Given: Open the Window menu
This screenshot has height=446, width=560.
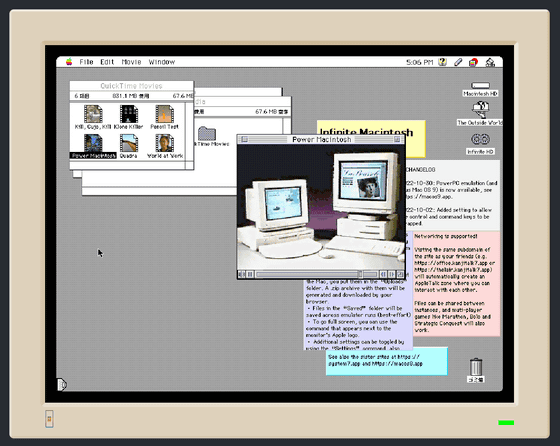Looking at the screenshot, I should (x=162, y=62).
